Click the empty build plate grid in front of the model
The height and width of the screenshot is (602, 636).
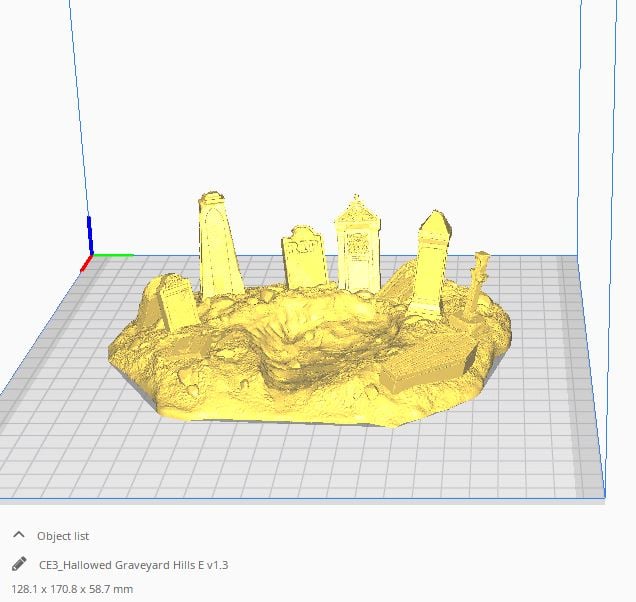[300, 460]
